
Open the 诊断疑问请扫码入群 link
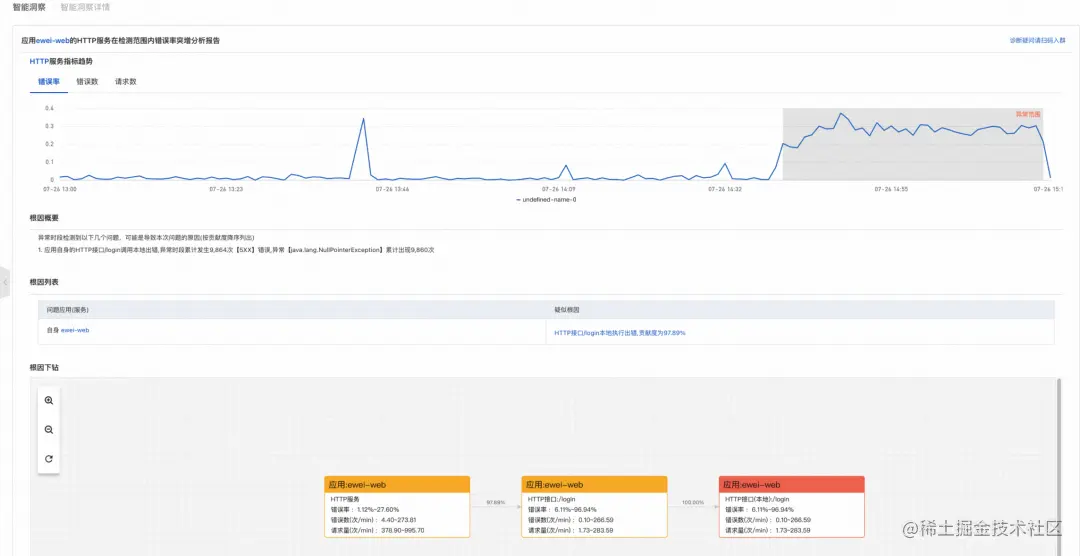coord(1038,41)
